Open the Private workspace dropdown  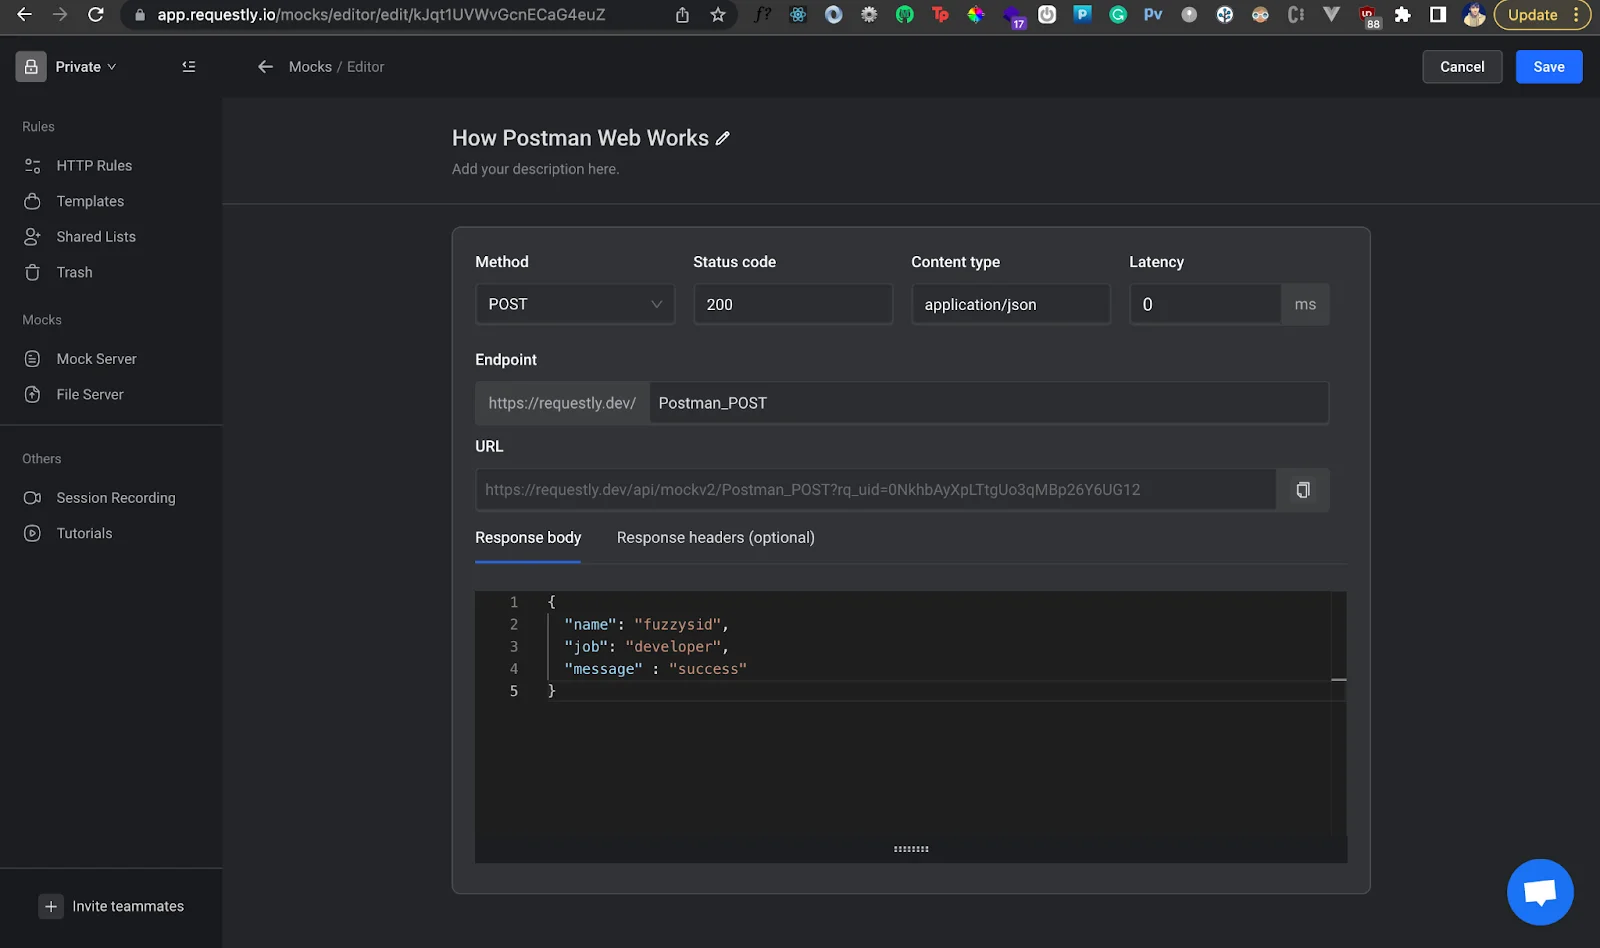(x=86, y=67)
